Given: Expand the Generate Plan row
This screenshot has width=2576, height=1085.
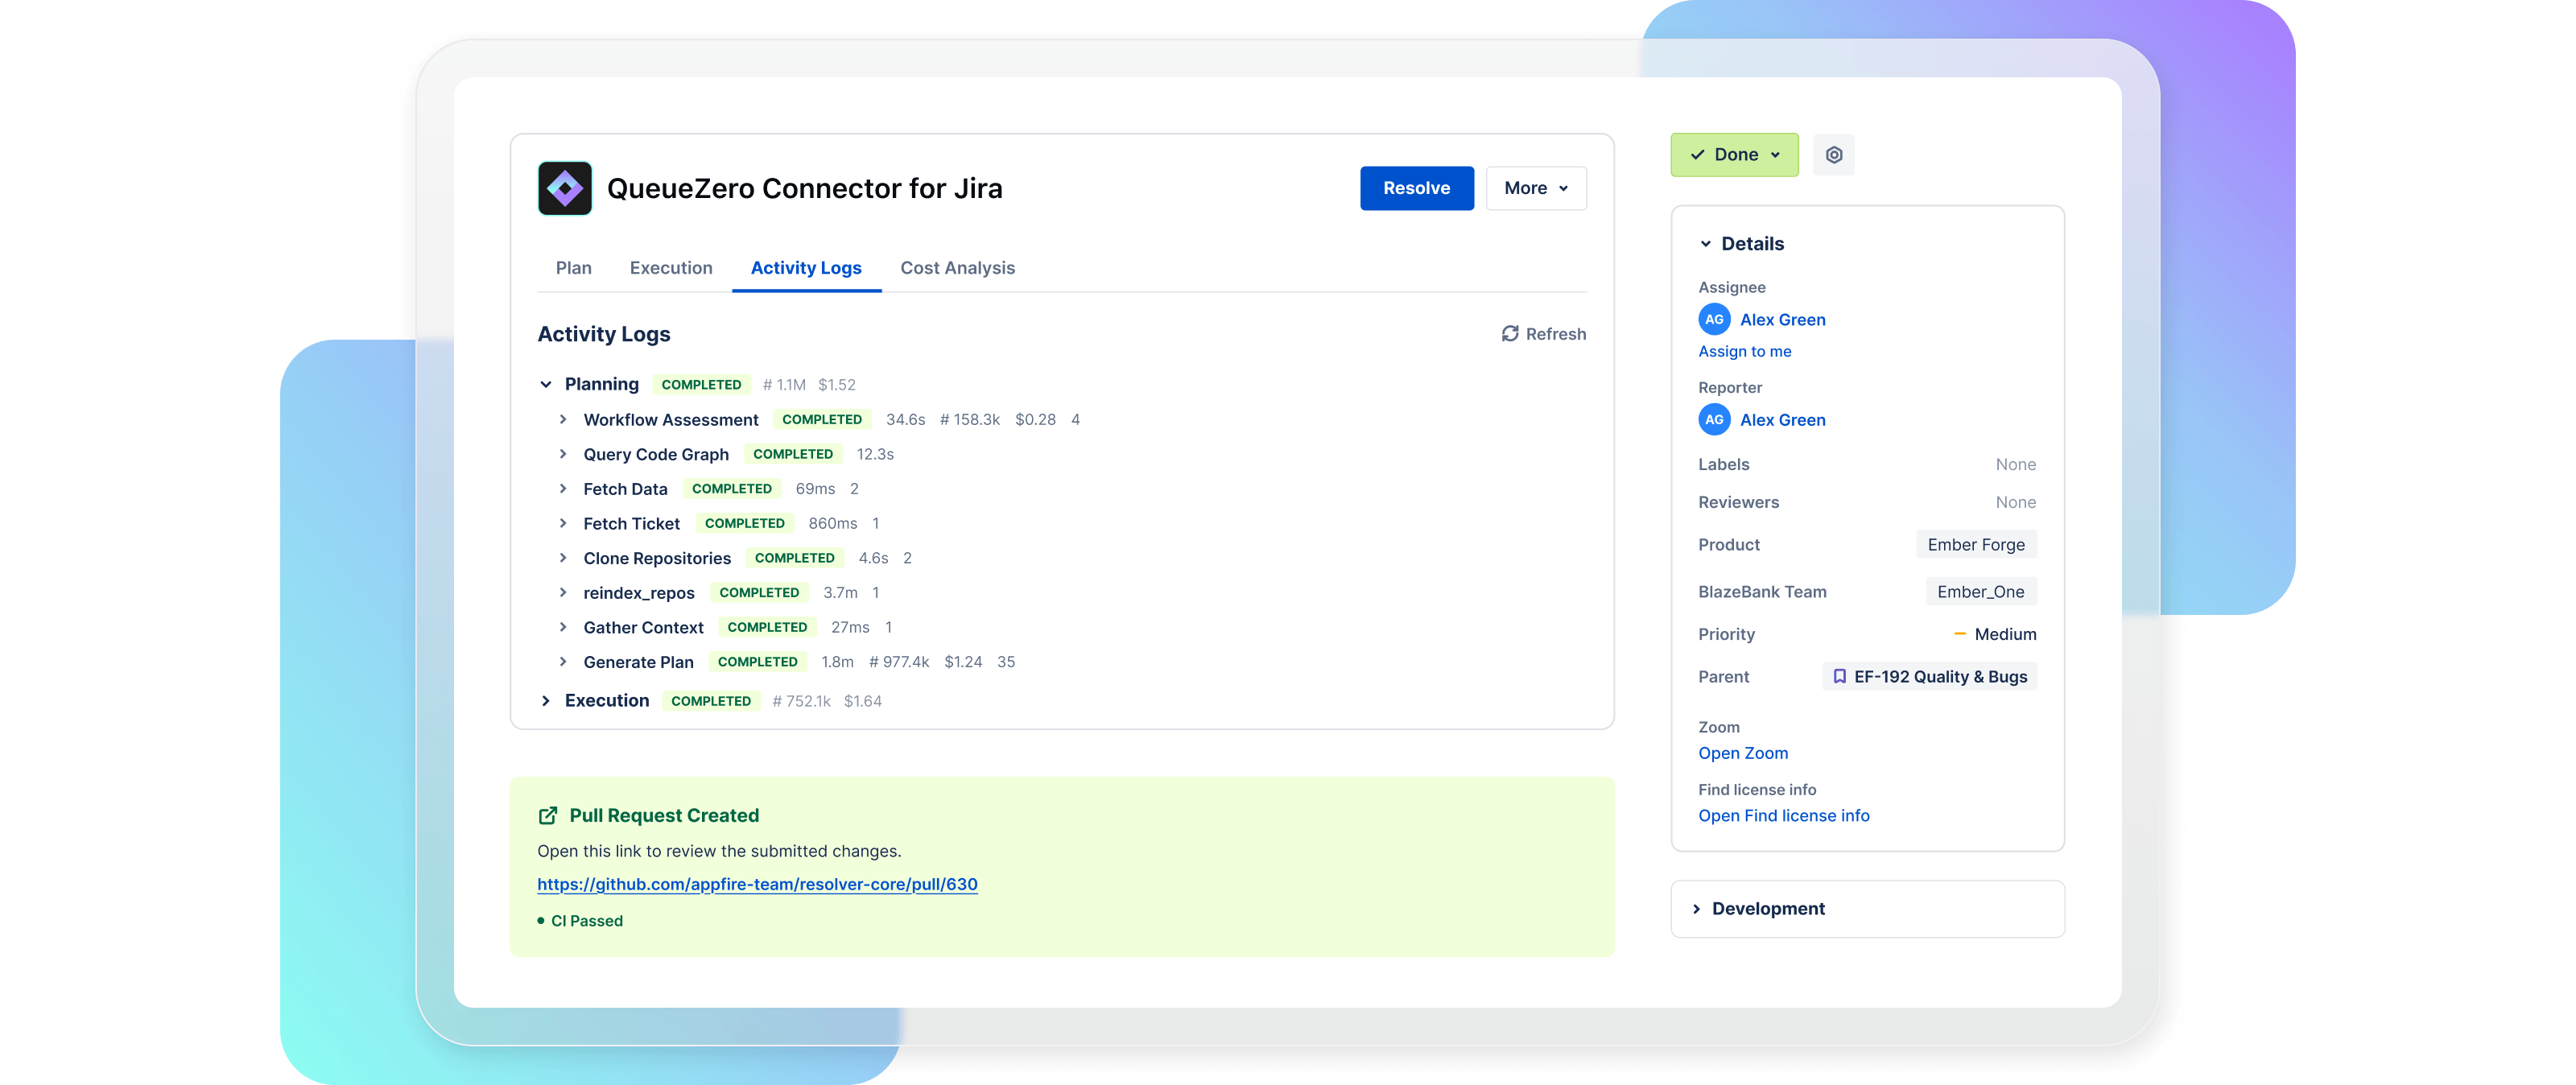Looking at the screenshot, I should tap(563, 662).
